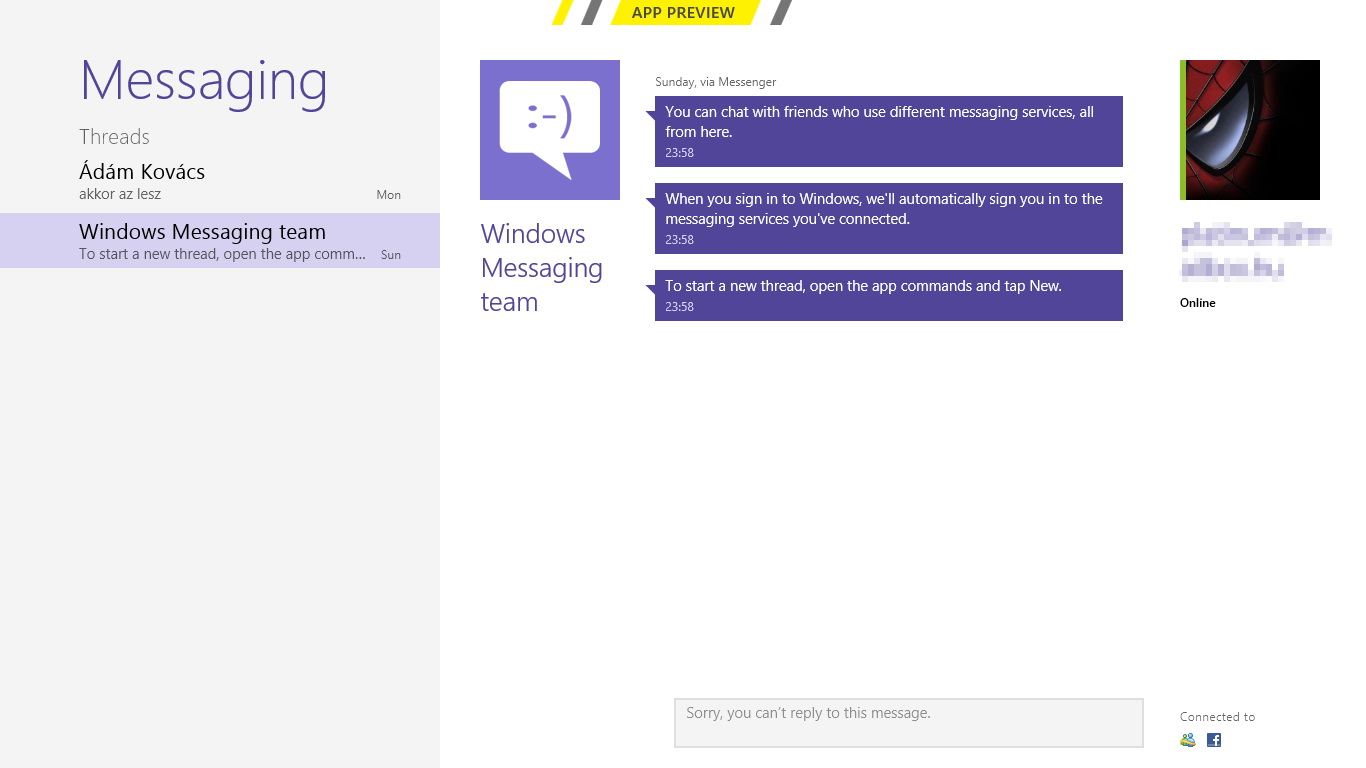Viewport: 1366px width, 768px height.
Task: Click the Messenger connected service icon
Action: click(1188, 740)
